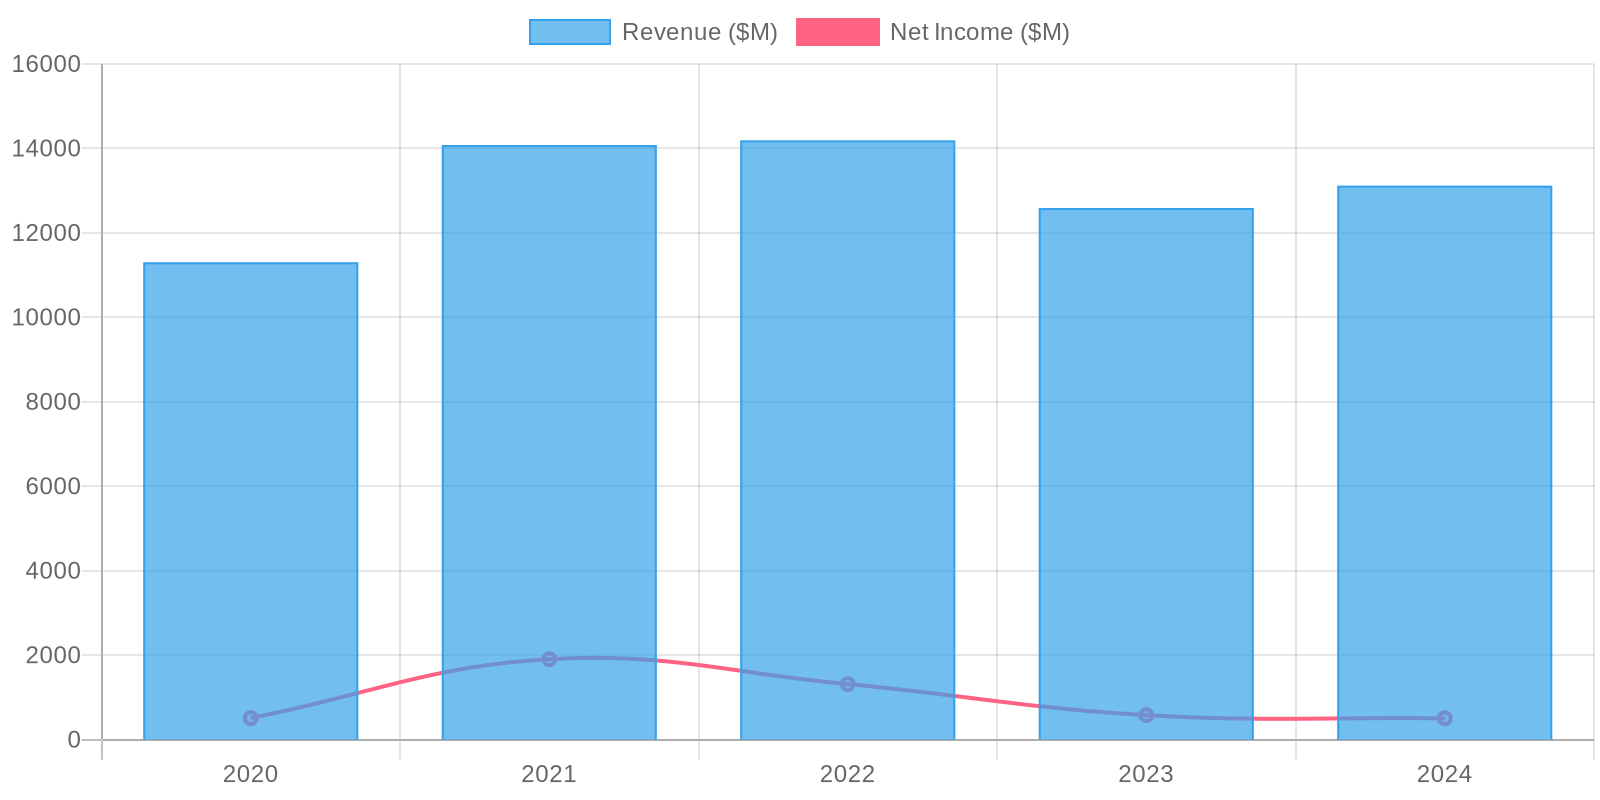Click the 2022 x-axis label
This screenshot has width=1600, height=800.
pyautogui.click(x=847, y=774)
